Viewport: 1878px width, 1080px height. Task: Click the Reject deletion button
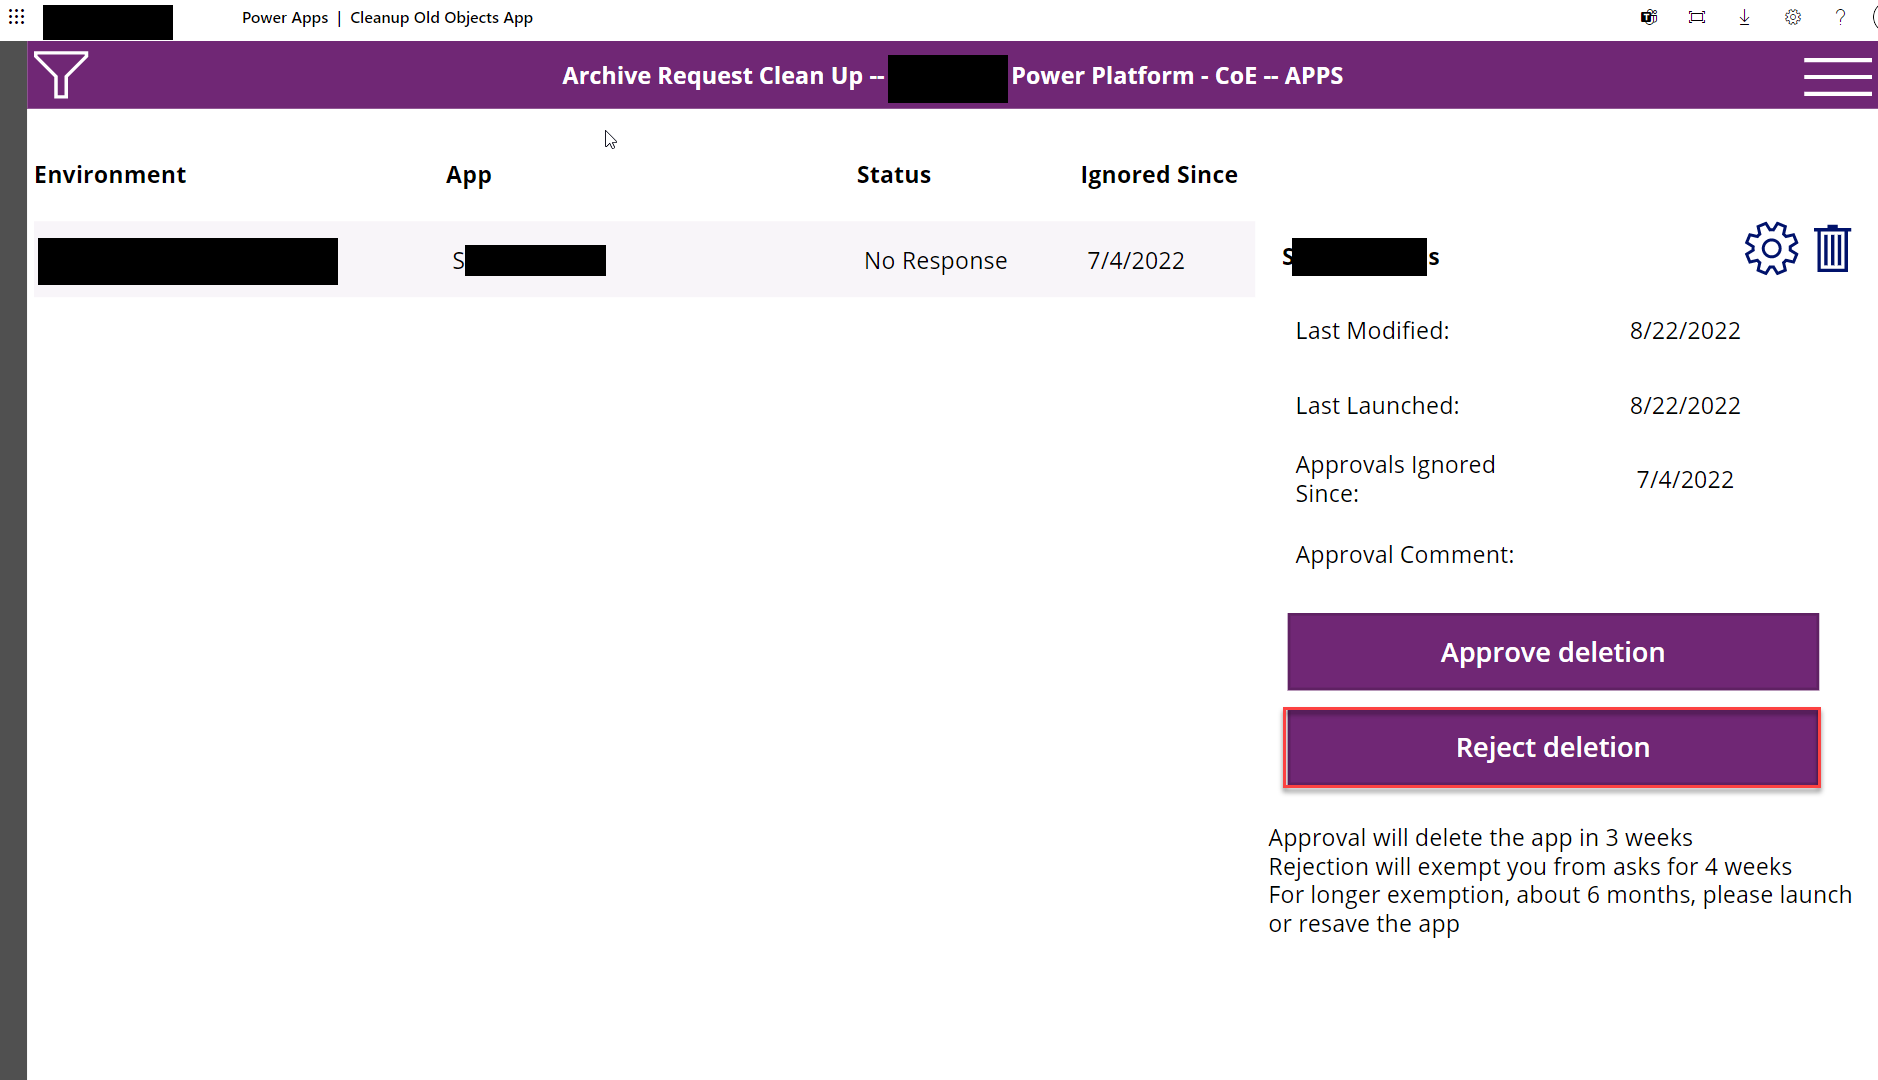click(x=1551, y=747)
